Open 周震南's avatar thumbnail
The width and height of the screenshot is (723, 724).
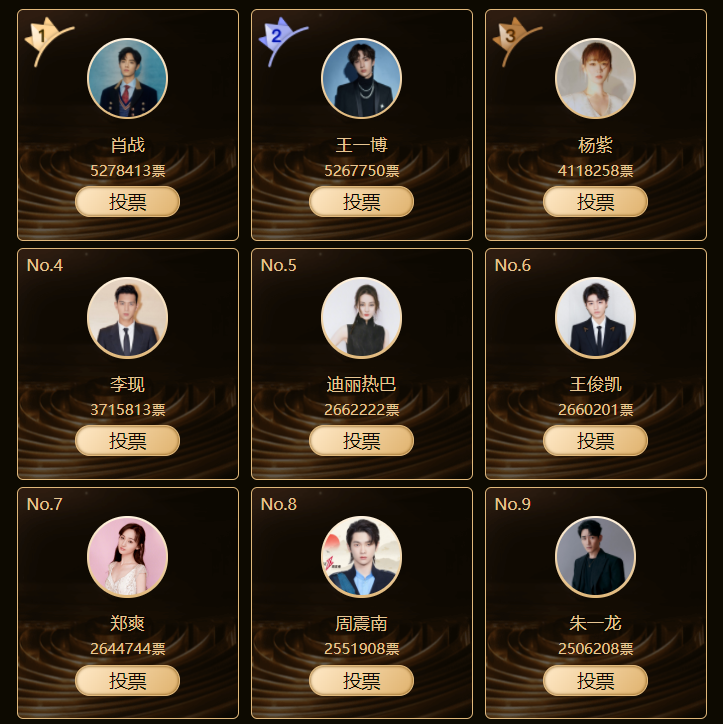pyautogui.click(x=362, y=557)
